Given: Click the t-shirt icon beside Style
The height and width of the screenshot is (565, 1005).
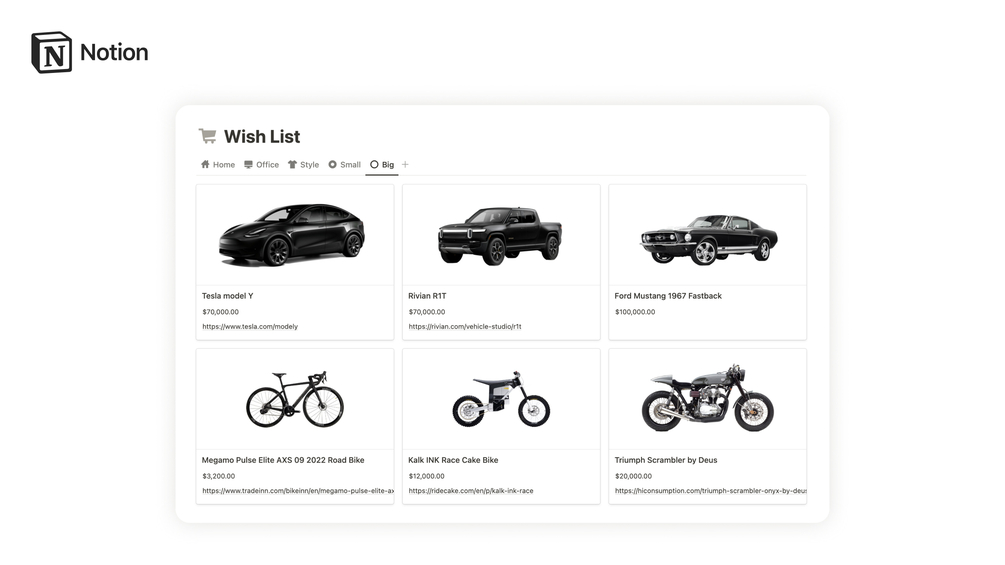Looking at the screenshot, I should tap(292, 165).
